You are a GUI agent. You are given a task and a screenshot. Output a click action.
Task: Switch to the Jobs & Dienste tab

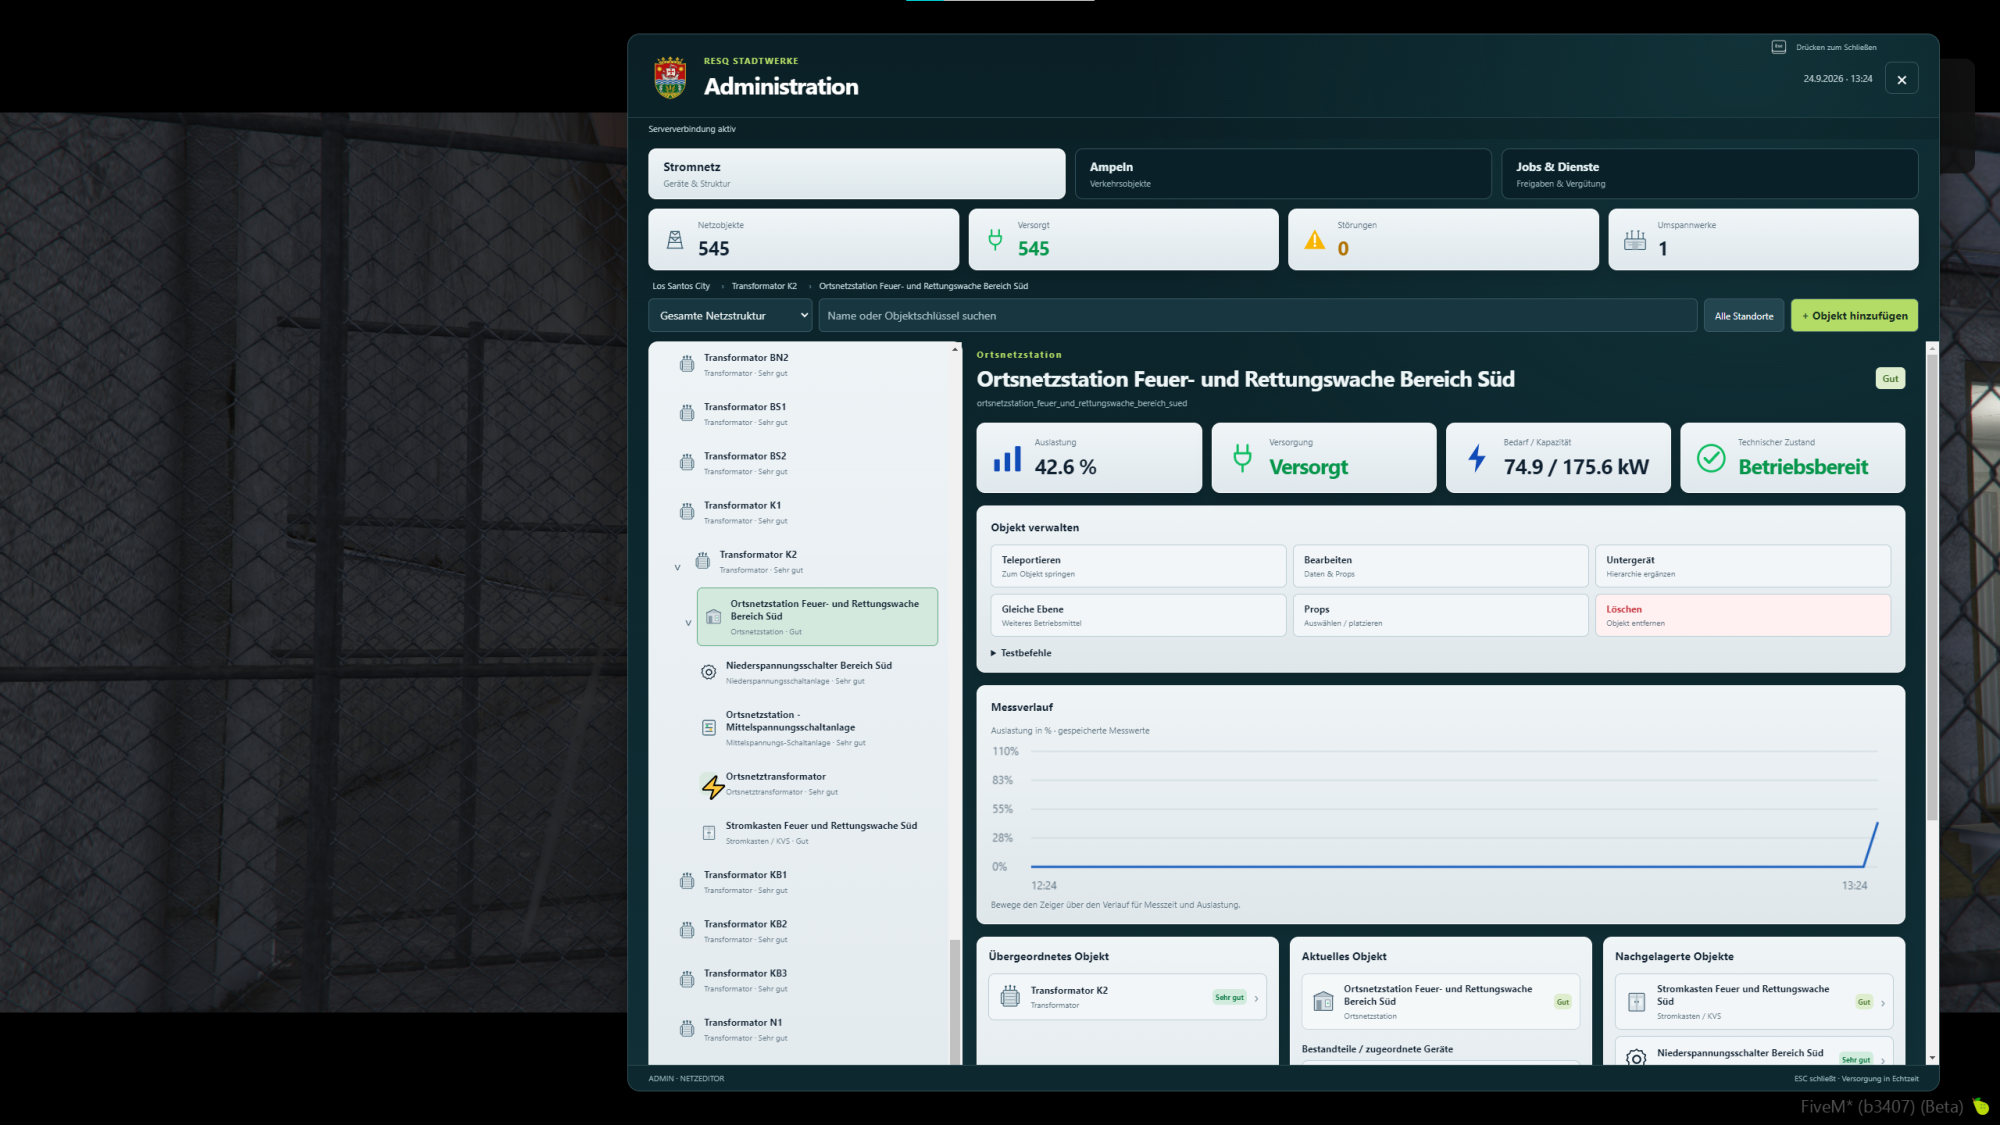tap(1709, 174)
